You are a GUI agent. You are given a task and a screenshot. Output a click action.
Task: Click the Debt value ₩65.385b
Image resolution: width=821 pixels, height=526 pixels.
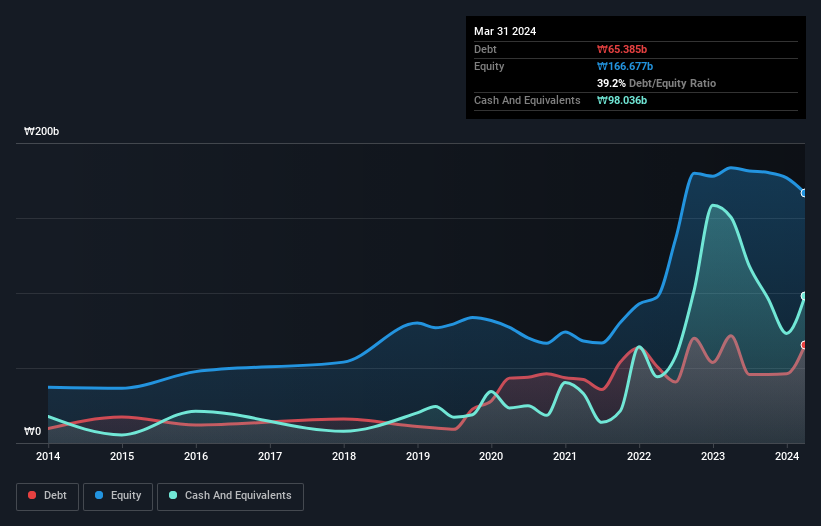click(622, 49)
